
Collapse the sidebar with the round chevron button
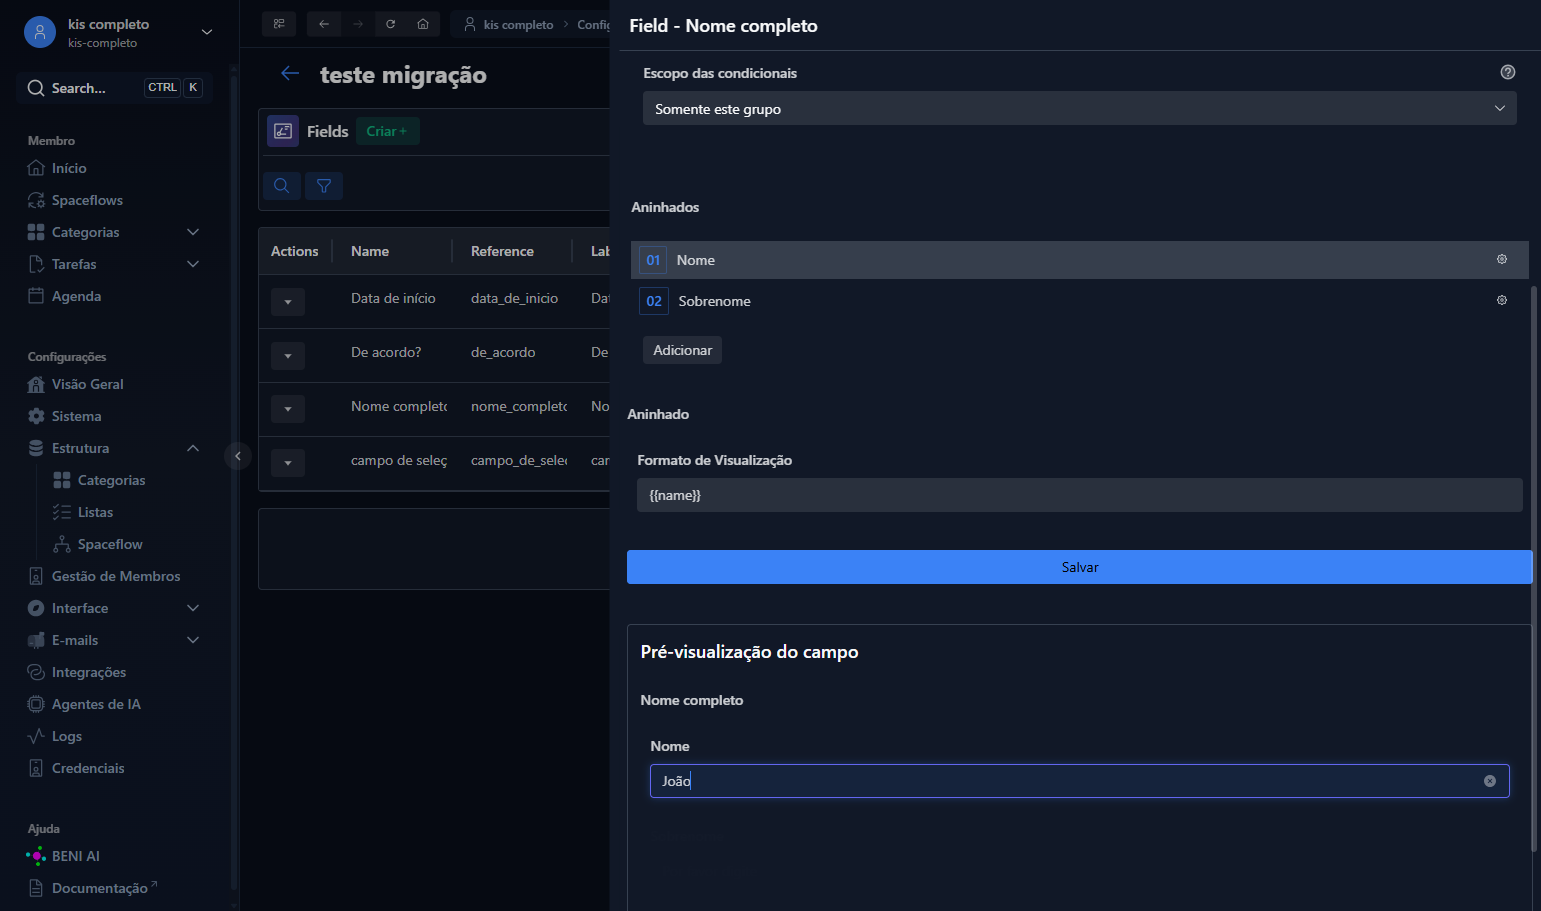pyautogui.click(x=238, y=456)
